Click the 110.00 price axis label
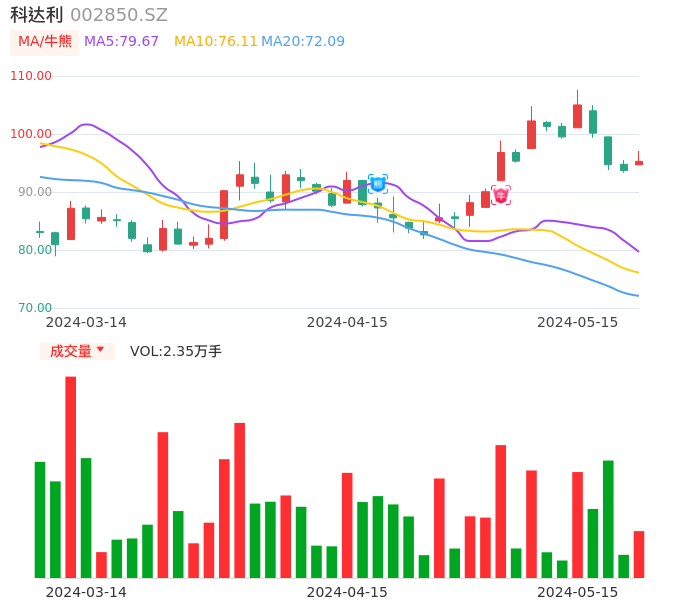The height and width of the screenshot is (606, 686). coord(31,76)
